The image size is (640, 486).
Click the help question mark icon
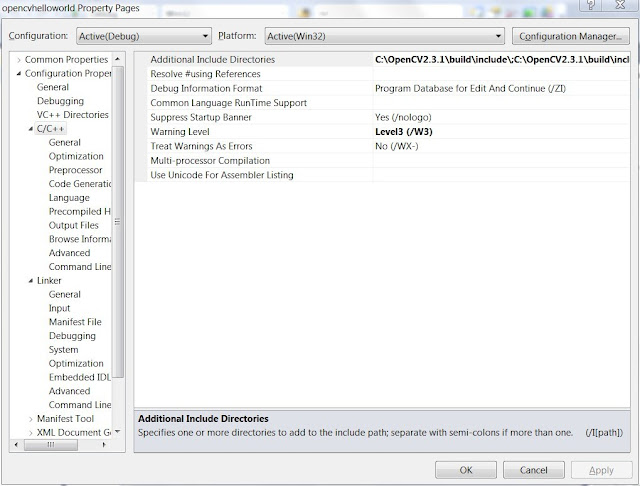pyautogui.click(x=590, y=5)
